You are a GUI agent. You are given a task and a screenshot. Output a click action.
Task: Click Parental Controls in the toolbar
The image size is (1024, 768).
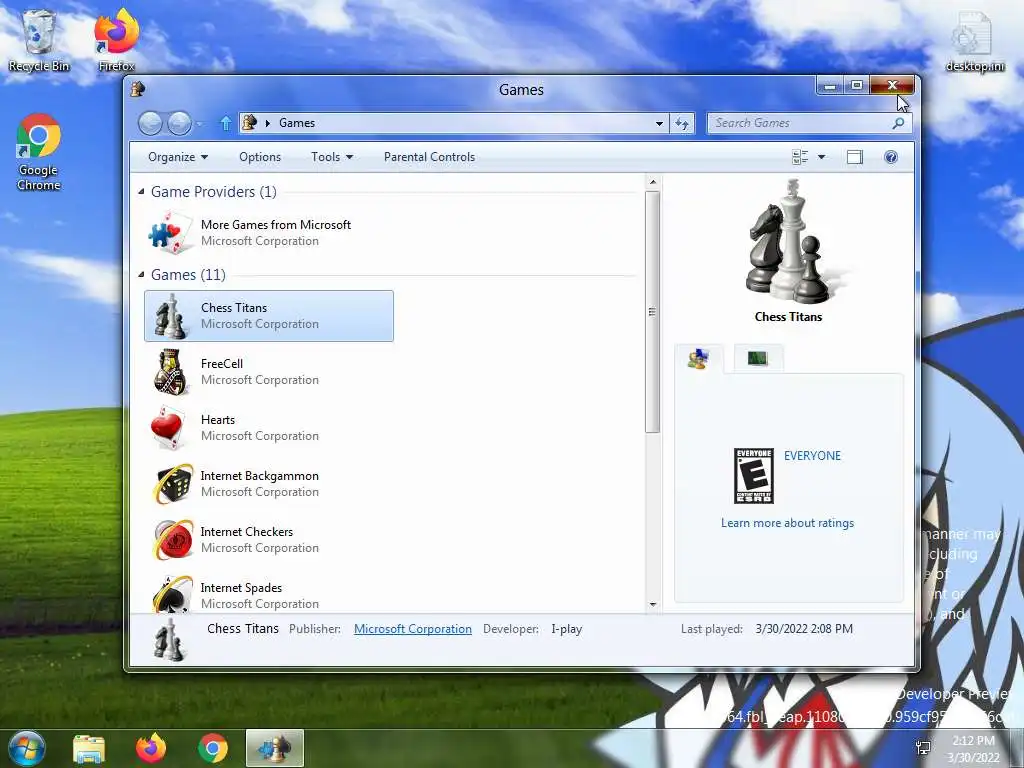429,157
